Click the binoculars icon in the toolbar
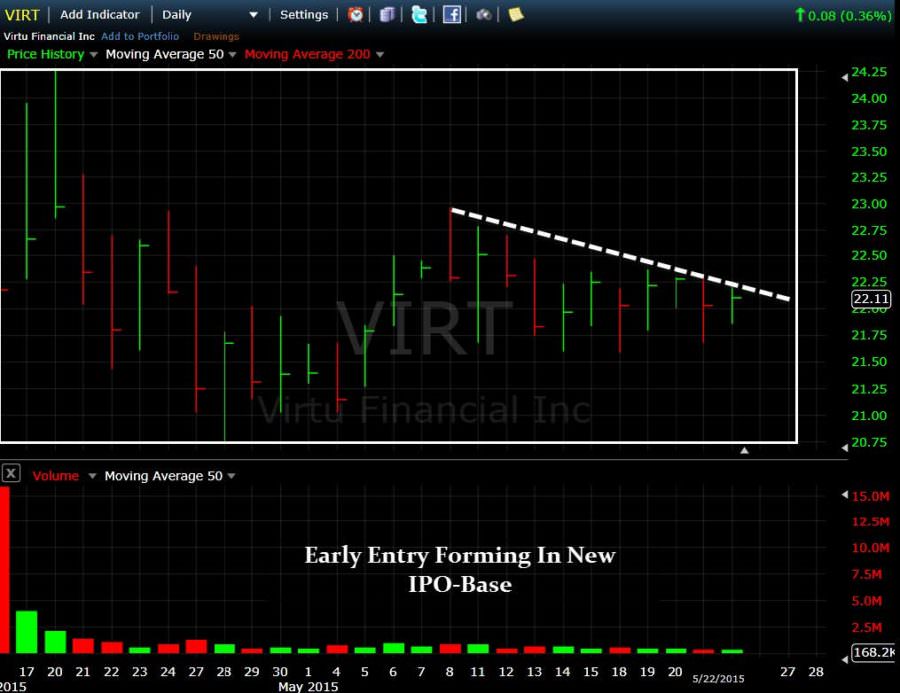Viewport: 900px width, 693px height. click(x=483, y=14)
